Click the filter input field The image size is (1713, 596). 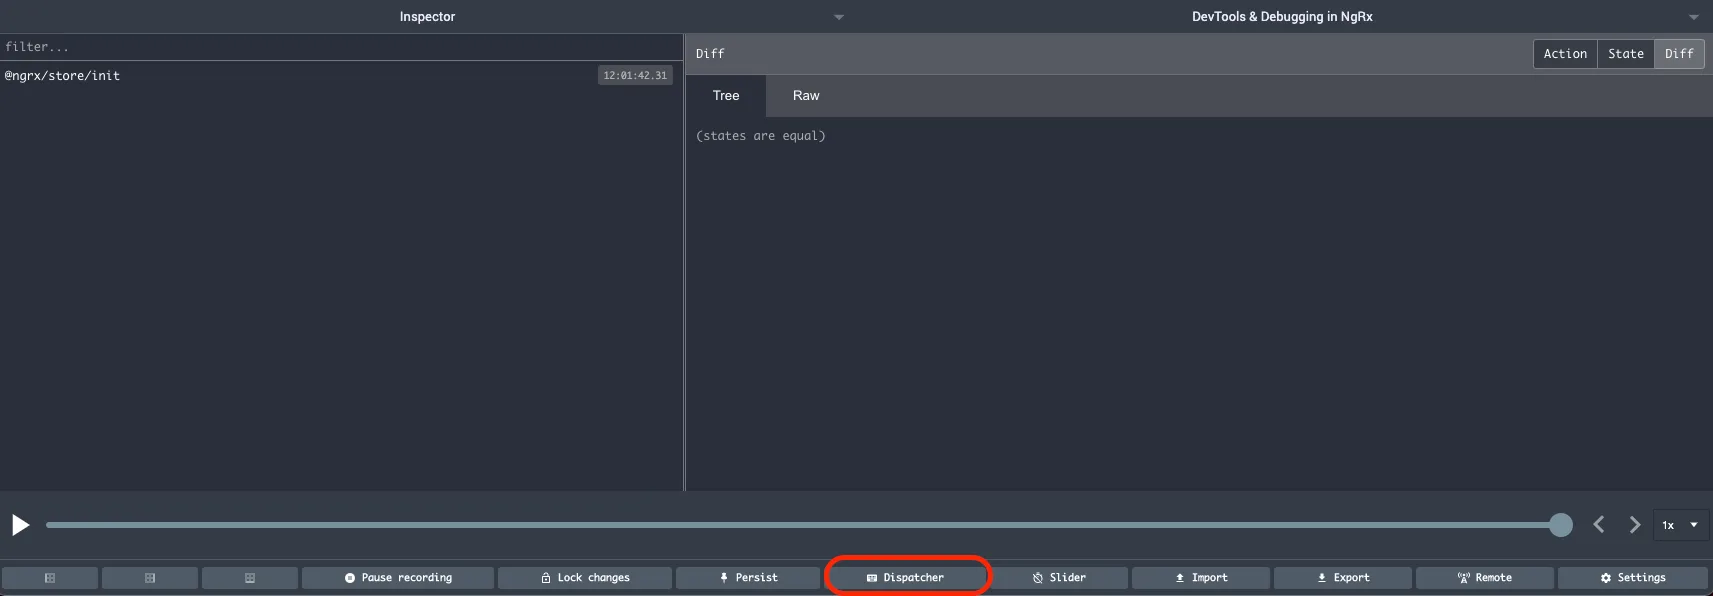click(341, 47)
